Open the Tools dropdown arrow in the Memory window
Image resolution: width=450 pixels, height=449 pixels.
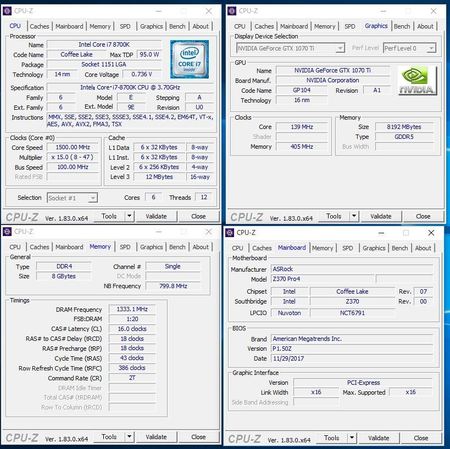130,437
